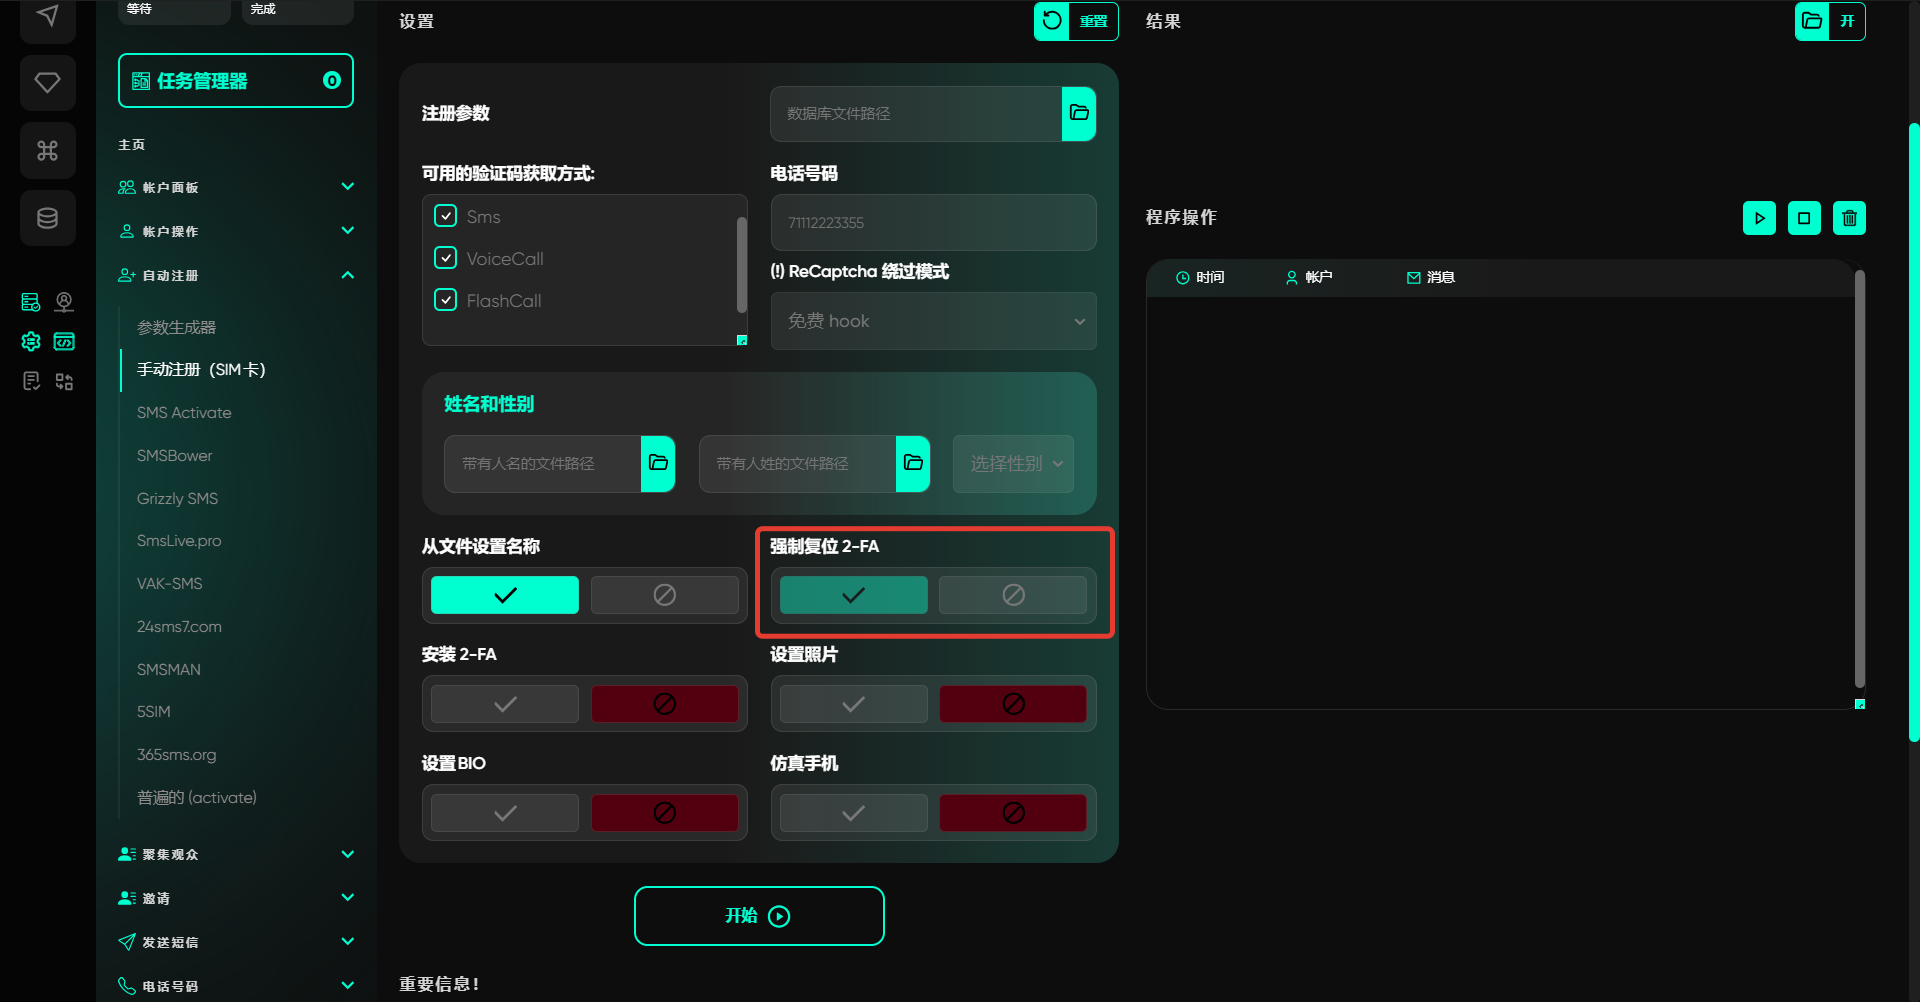
Task: Select SMS Activate in the sidebar
Action: click(x=184, y=413)
